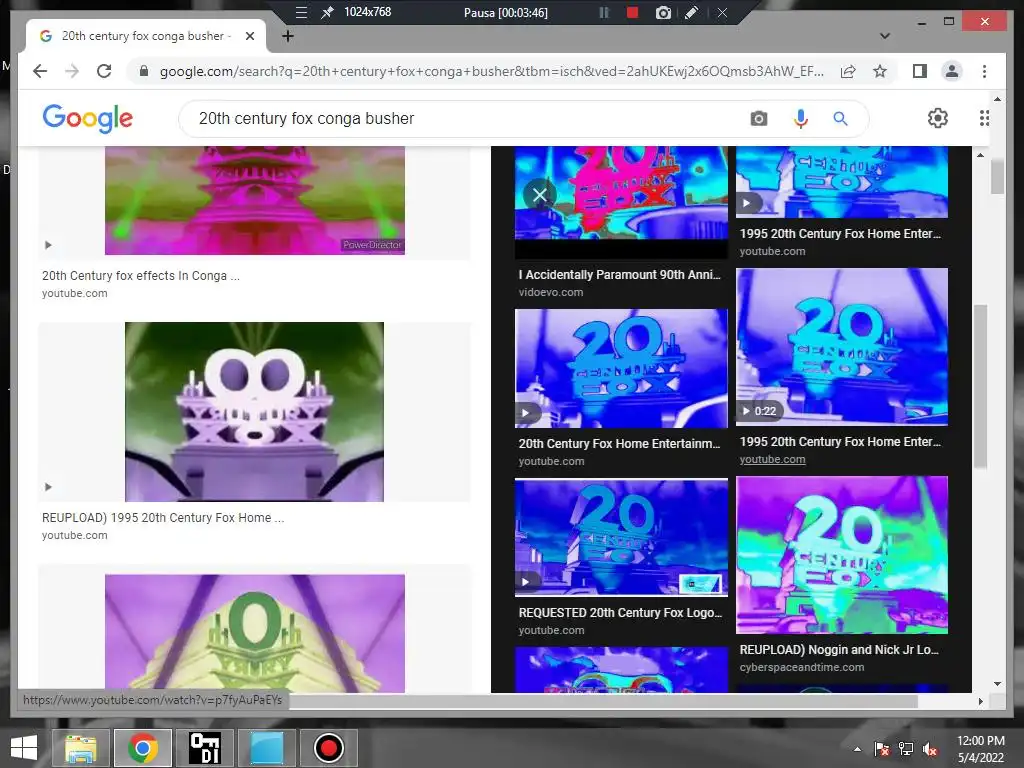Click the recorder pin icon
The height and width of the screenshot is (768, 1024).
(327, 12)
